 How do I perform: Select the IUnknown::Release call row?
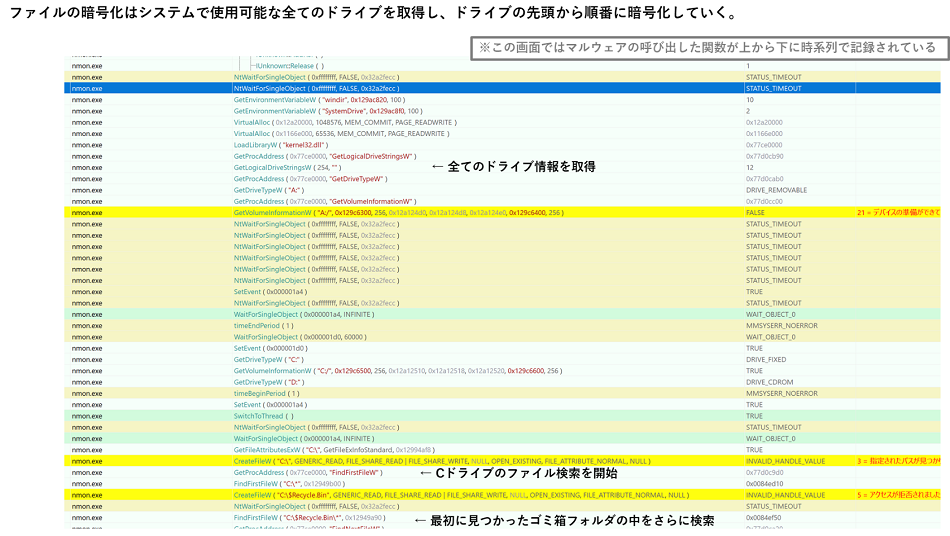click(x=502, y=66)
